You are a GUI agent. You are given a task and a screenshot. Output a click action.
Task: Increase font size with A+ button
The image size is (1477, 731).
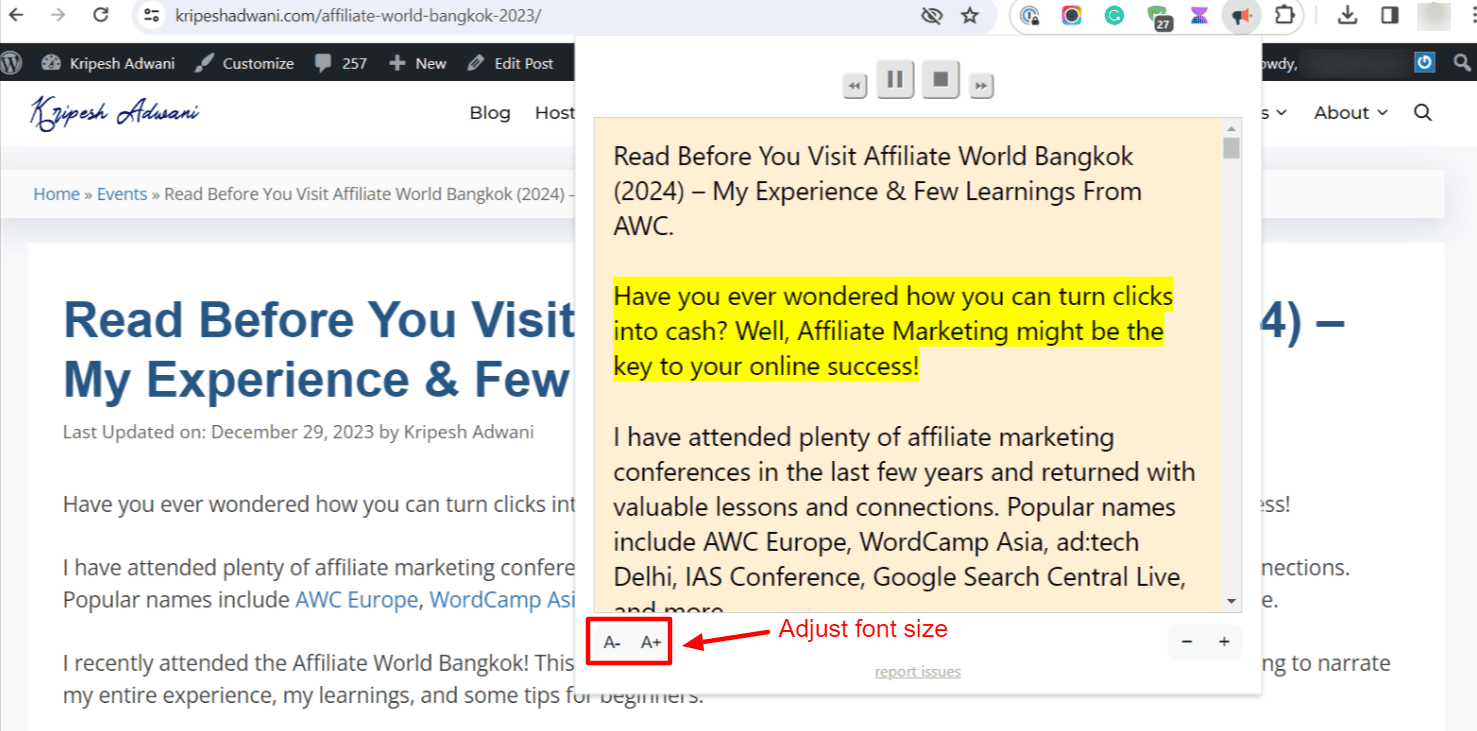pos(651,642)
